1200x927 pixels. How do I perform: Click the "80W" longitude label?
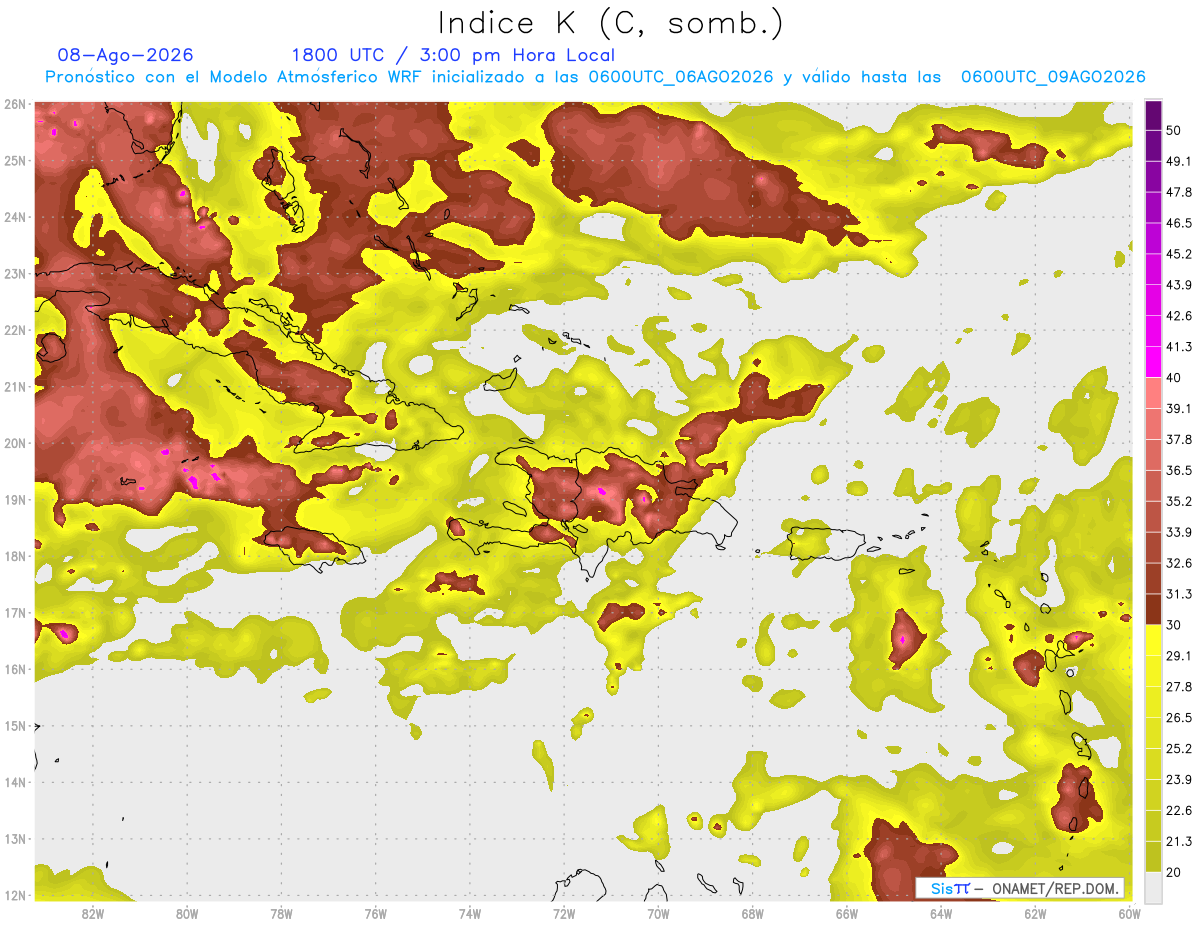(x=187, y=914)
